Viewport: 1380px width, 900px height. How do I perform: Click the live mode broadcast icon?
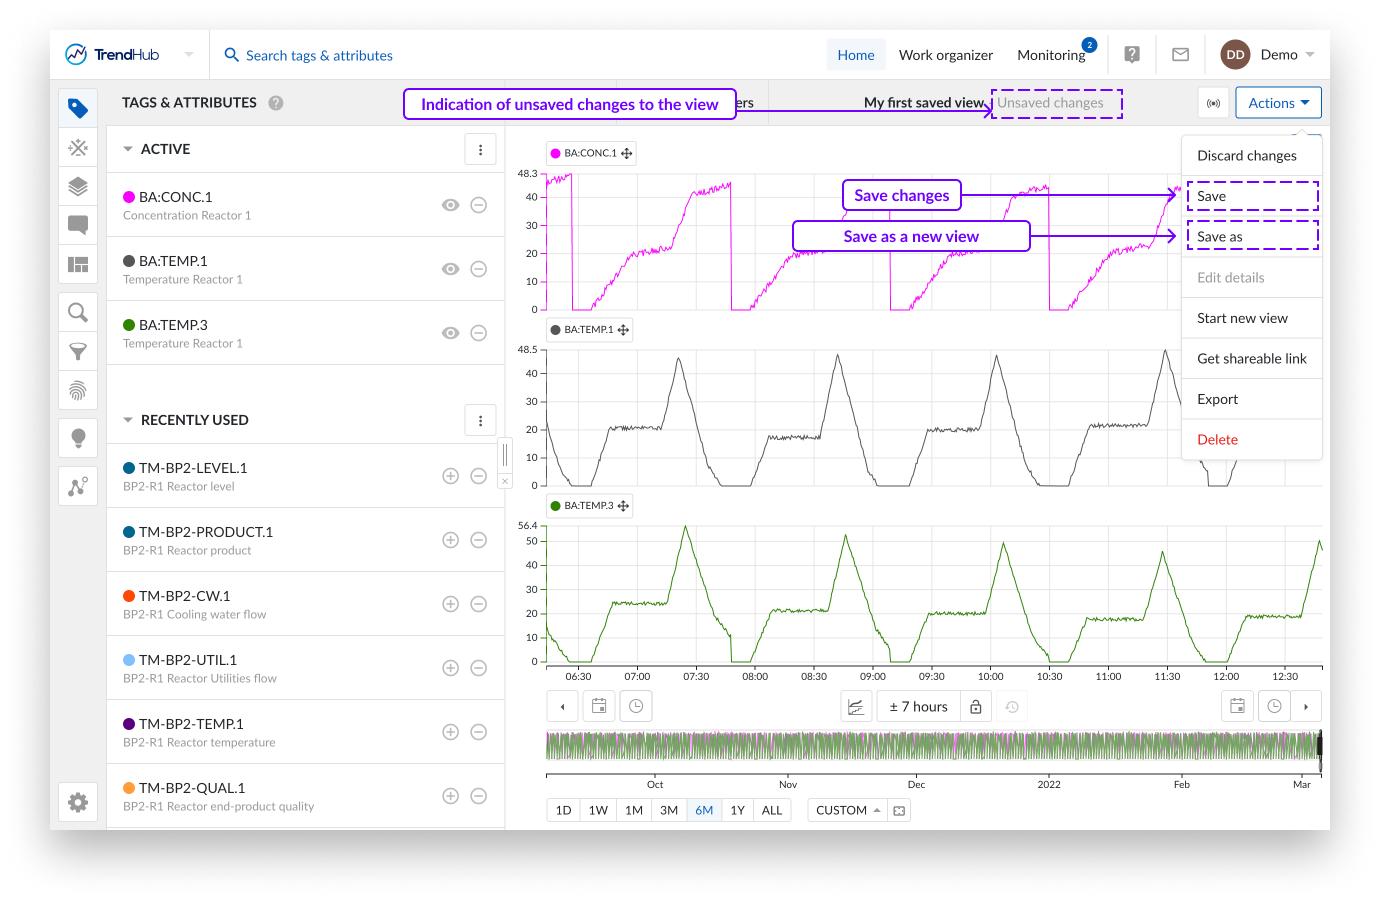[x=1213, y=103]
